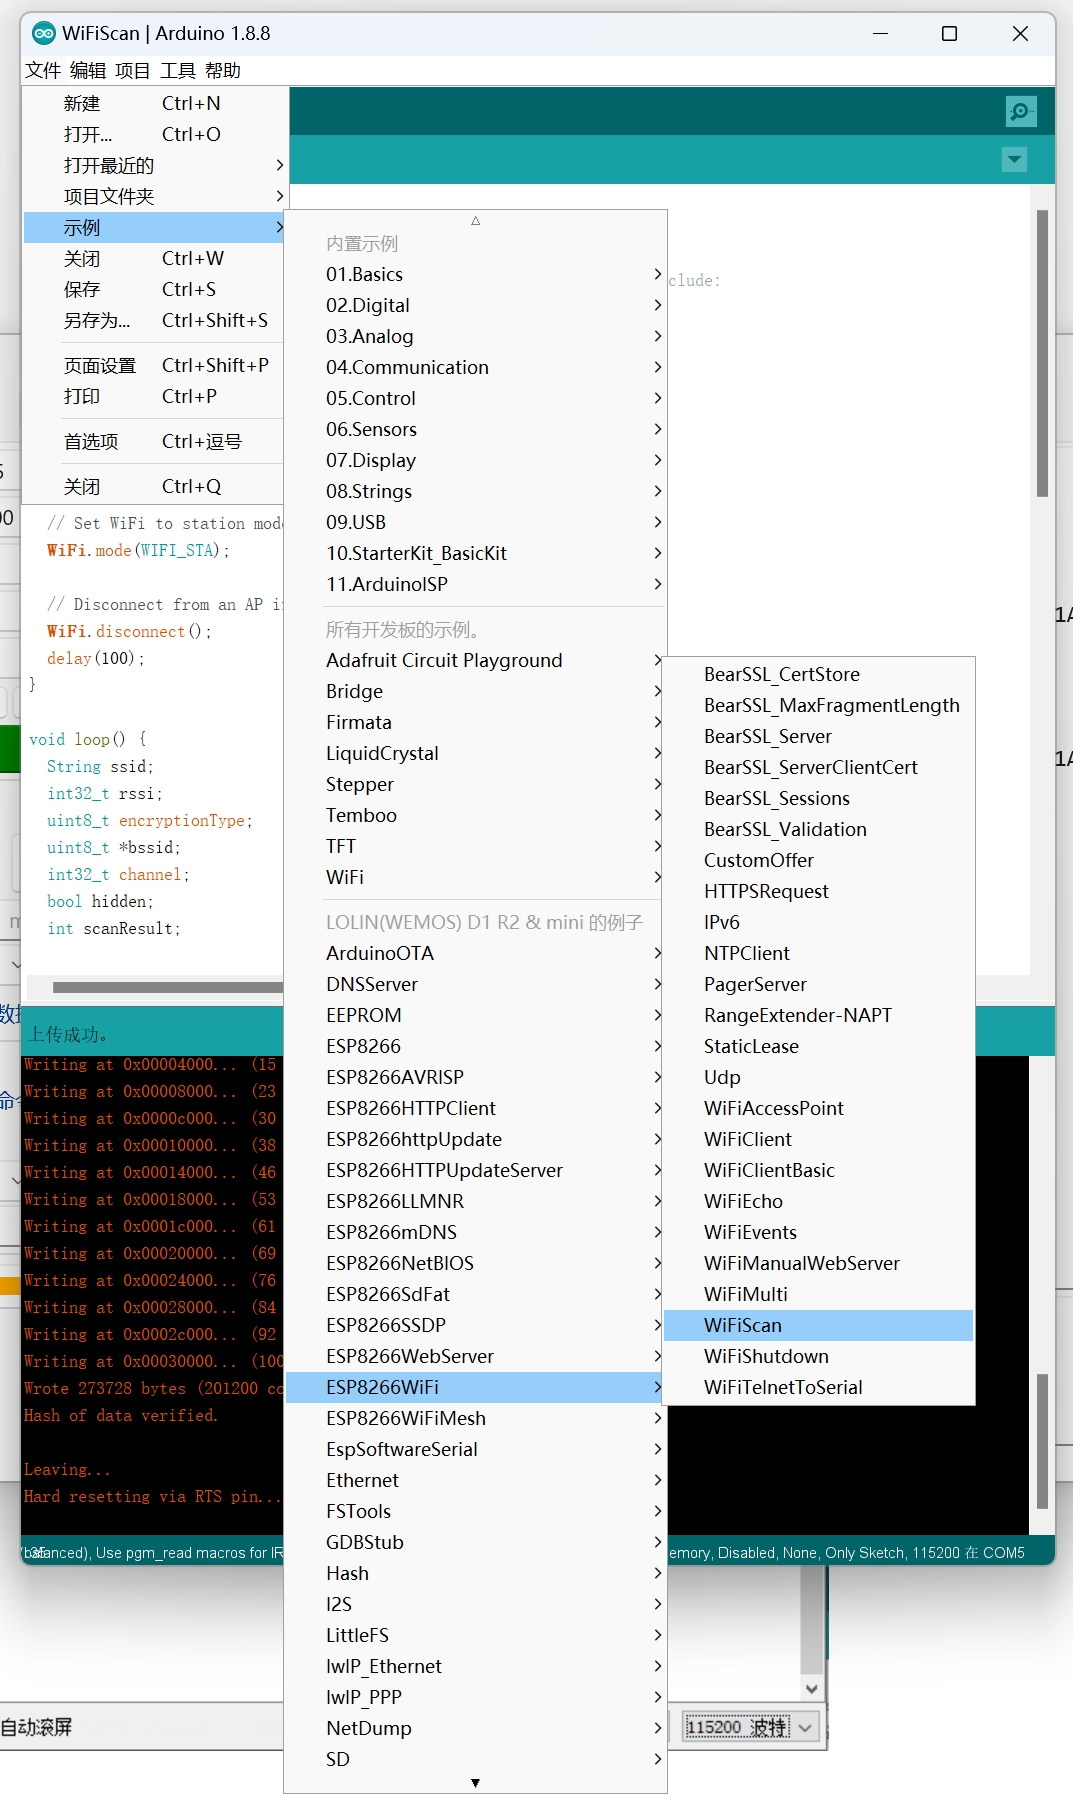Choose 关闭 Ctrl+W to close sketch
This screenshot has height=1810, width=1073.
tap(154, 258)
